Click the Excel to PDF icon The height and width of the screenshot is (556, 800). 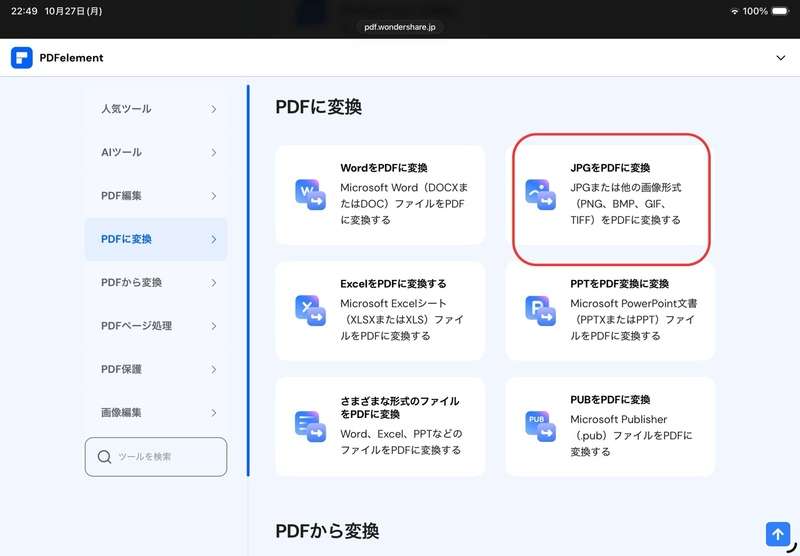pos(310,311)
